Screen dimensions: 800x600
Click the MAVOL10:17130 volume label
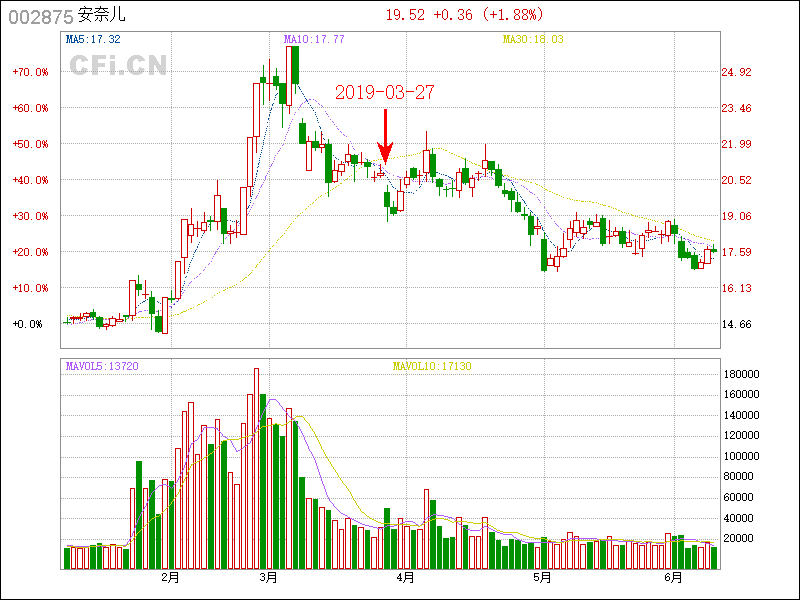click(x=432, y=367)
